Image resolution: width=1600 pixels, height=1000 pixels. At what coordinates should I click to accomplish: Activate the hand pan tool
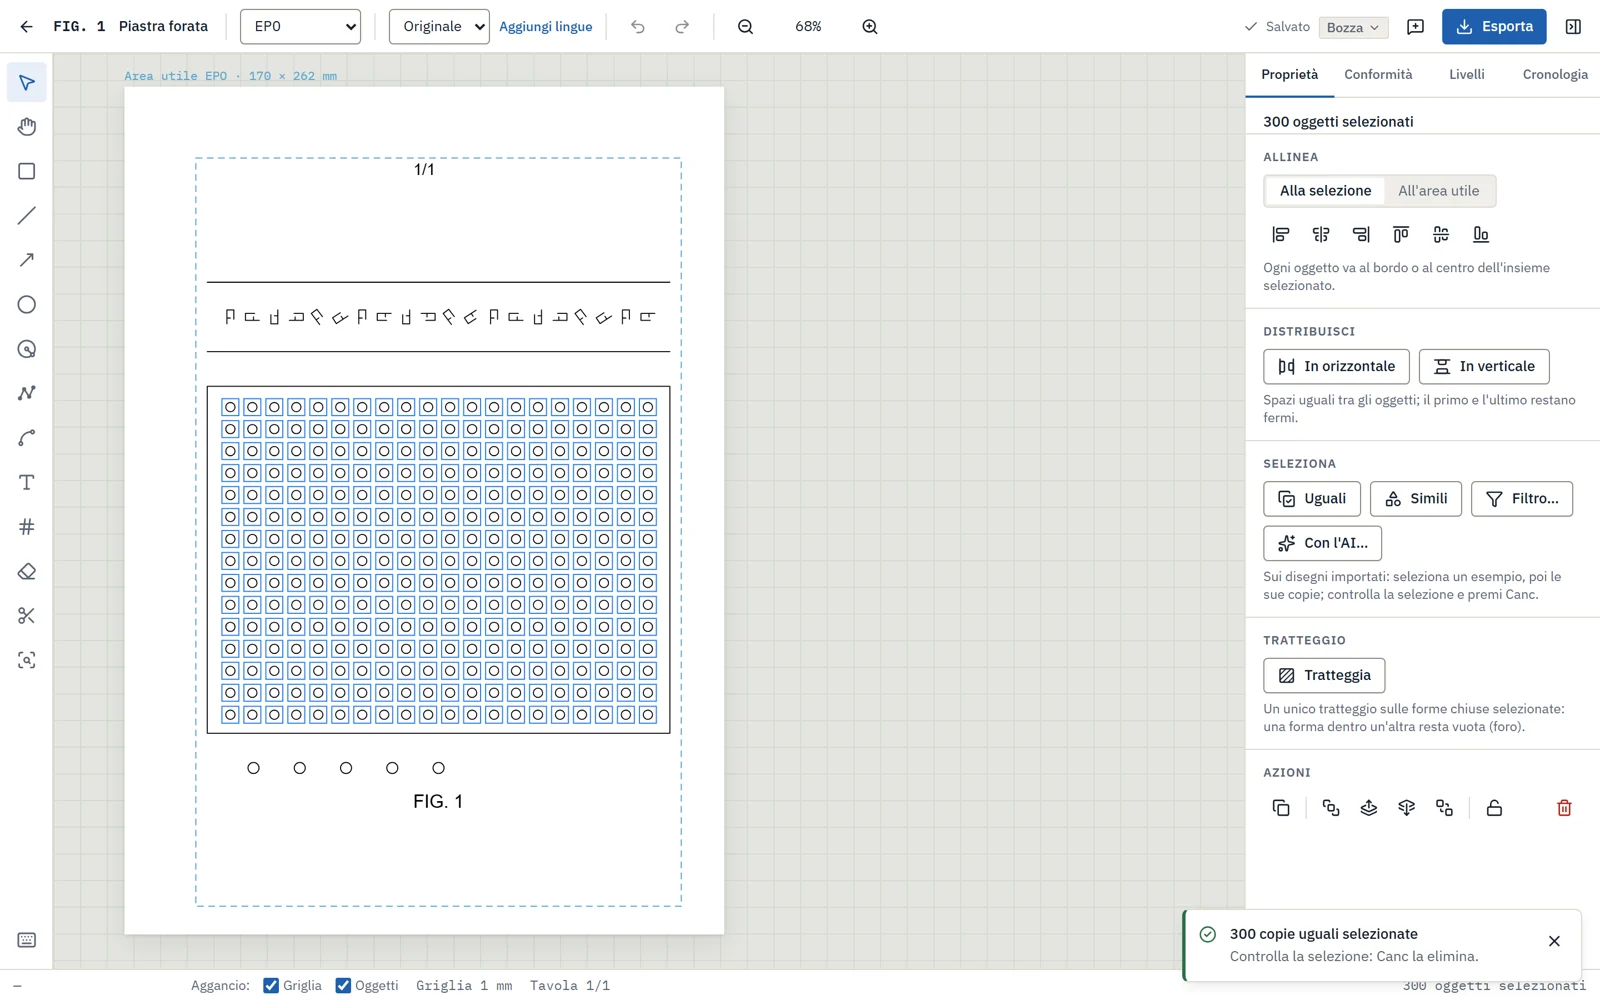click(x=27, y=127)
